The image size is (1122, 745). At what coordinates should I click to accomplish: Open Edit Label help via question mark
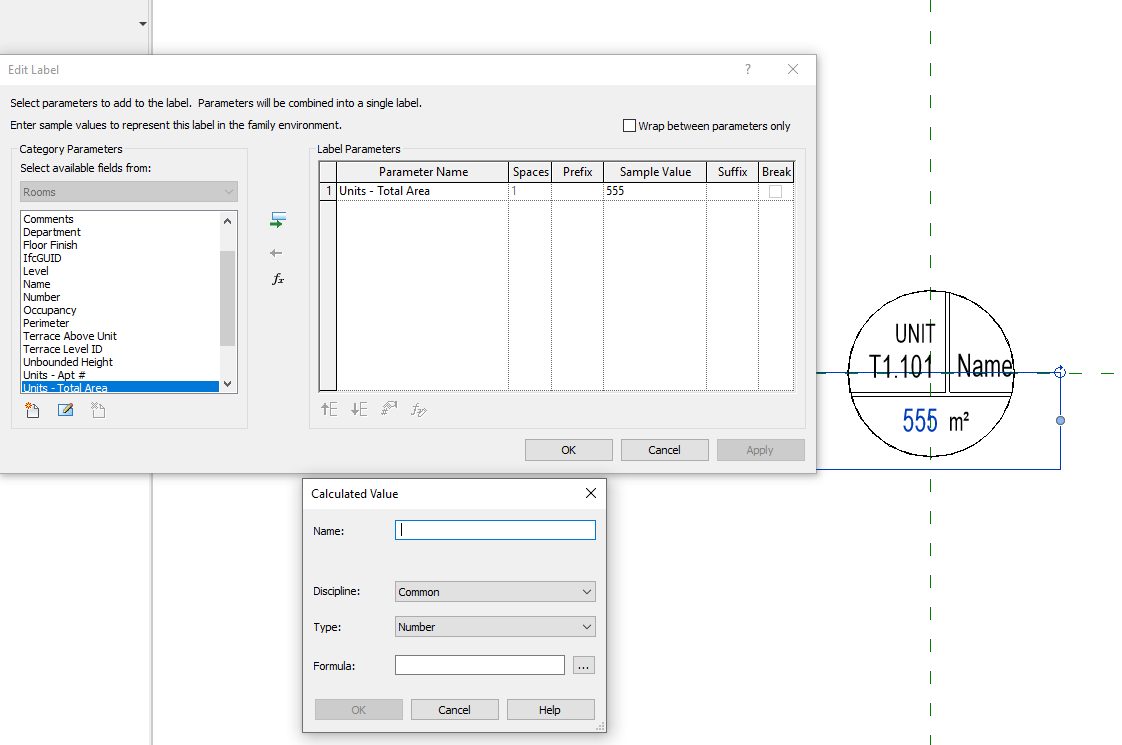click(x=747, y=69)
